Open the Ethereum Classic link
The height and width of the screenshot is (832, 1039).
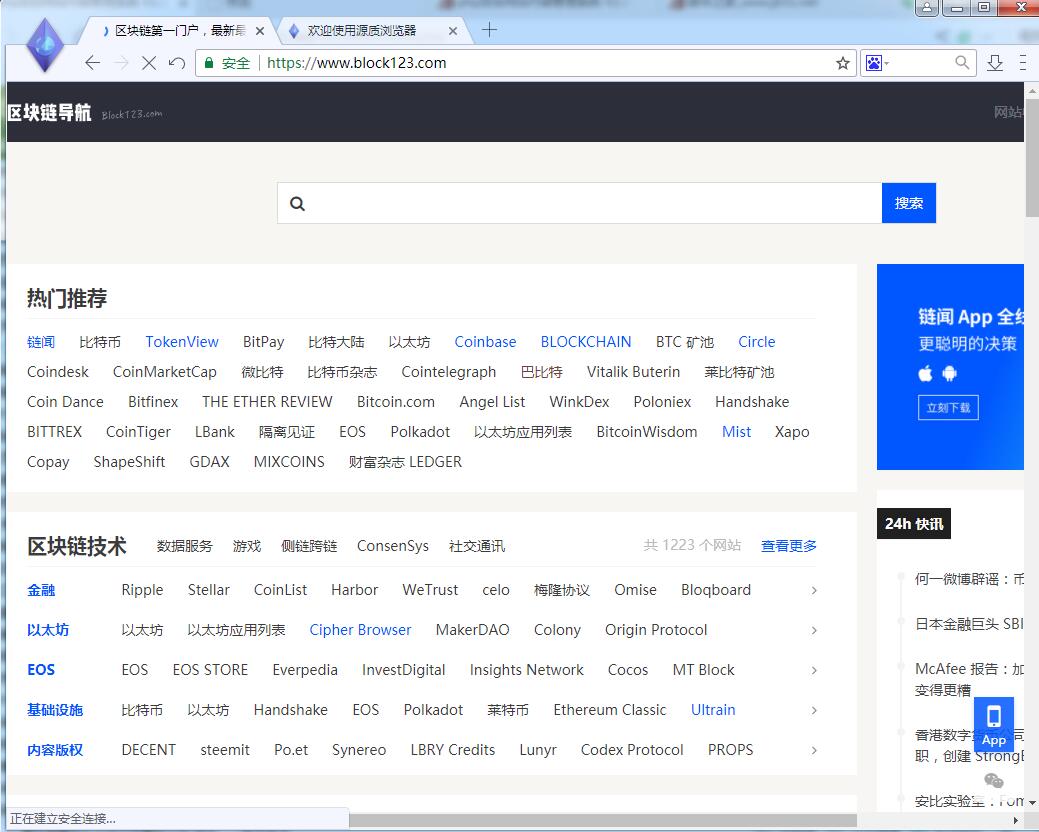tap(610, 710)
